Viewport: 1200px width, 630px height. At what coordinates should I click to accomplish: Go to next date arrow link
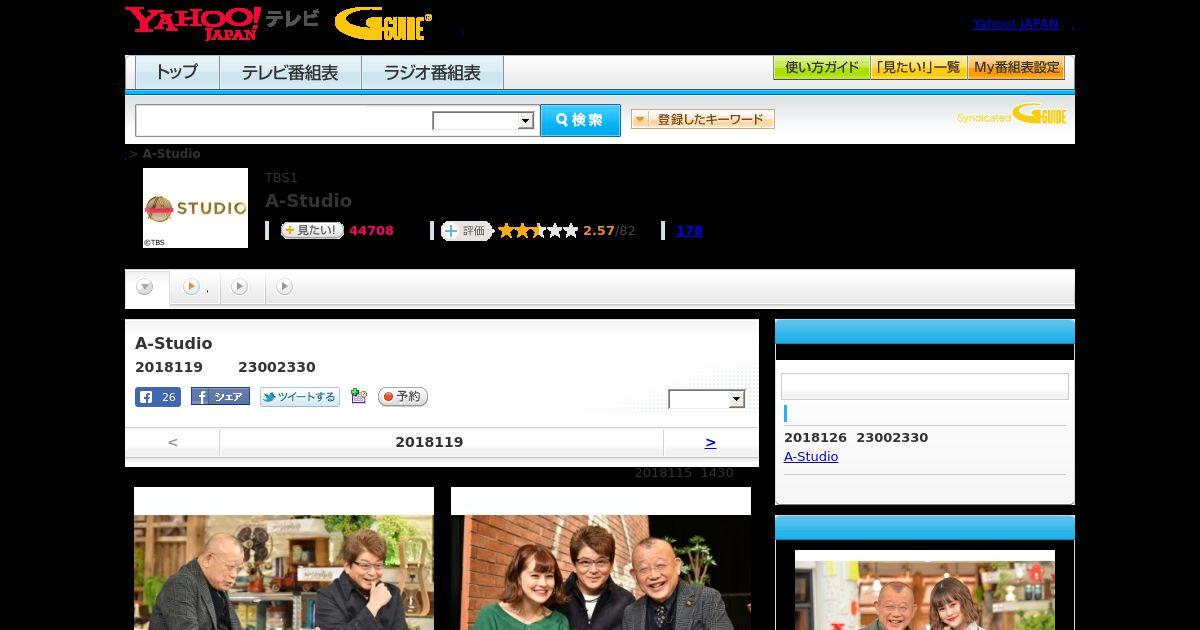[x=710, y=442]
